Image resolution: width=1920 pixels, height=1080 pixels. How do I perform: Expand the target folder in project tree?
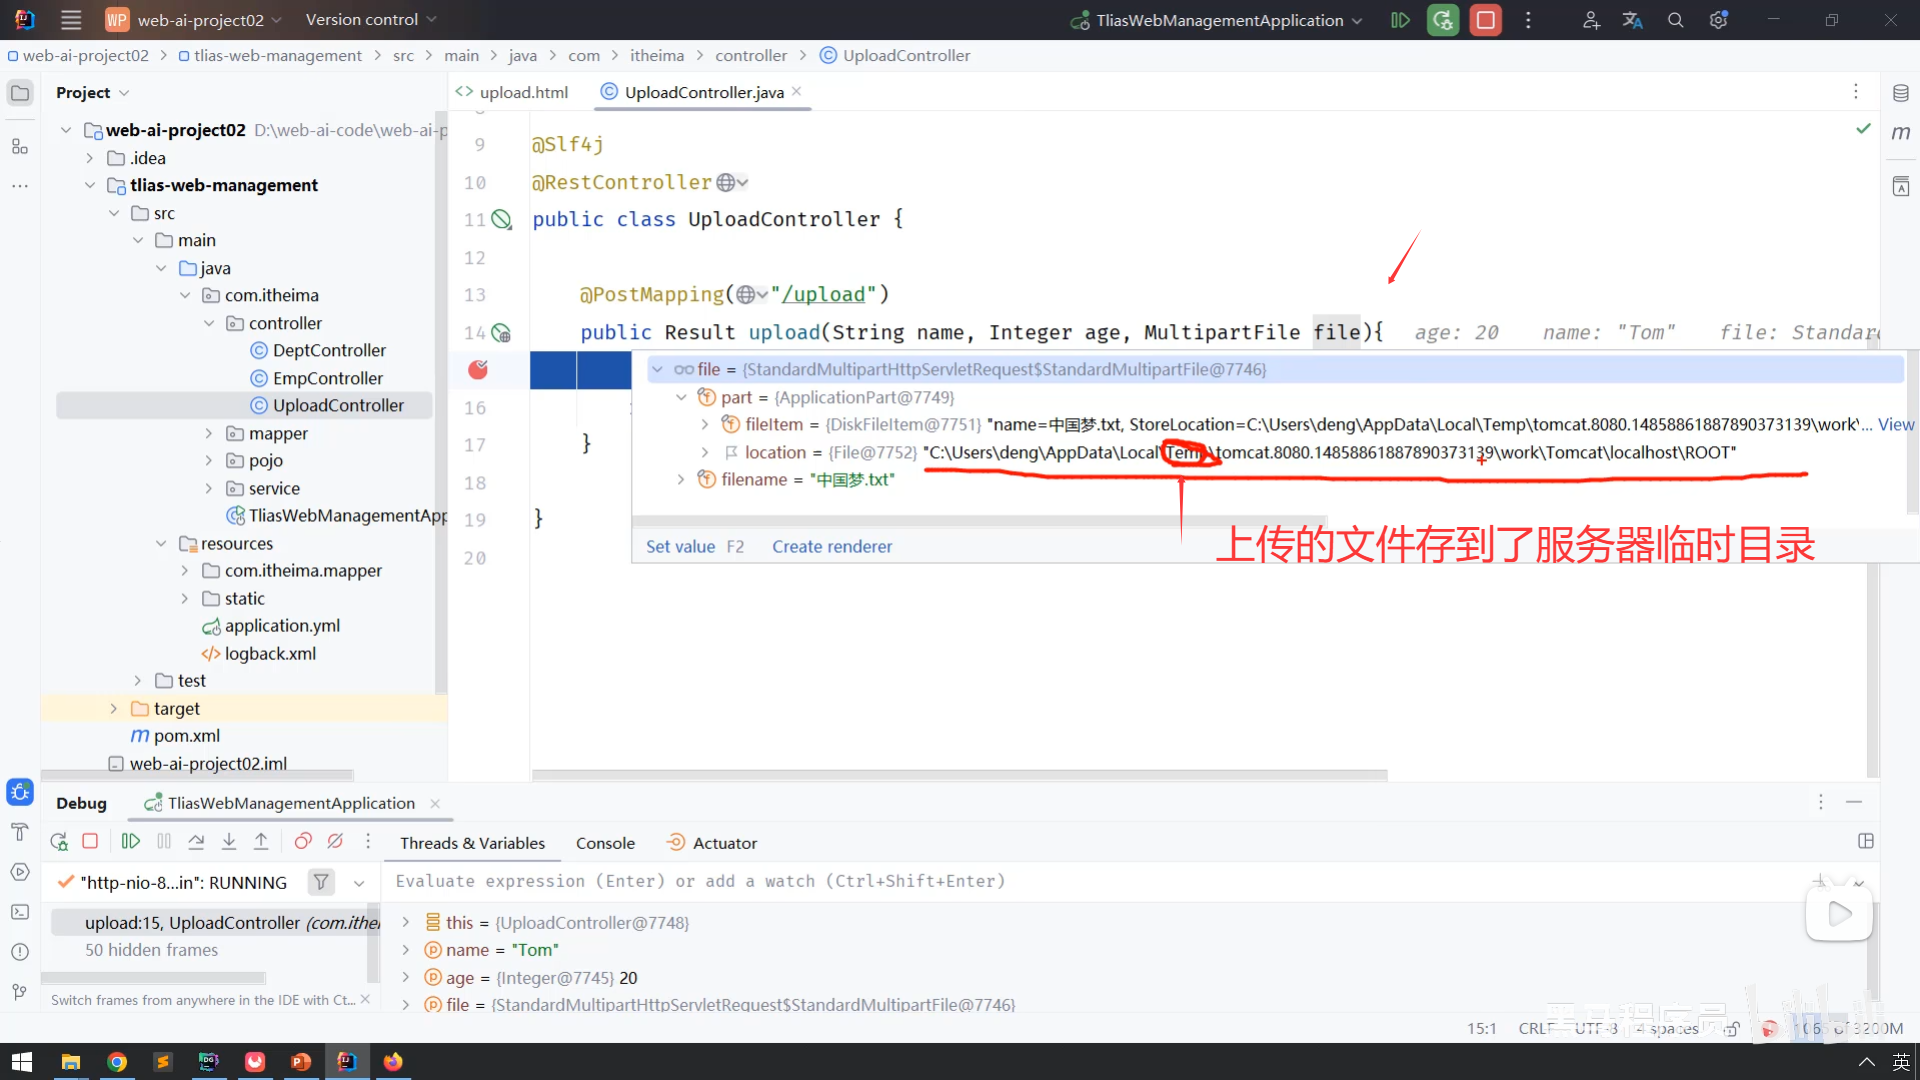[x=114, y=709]
